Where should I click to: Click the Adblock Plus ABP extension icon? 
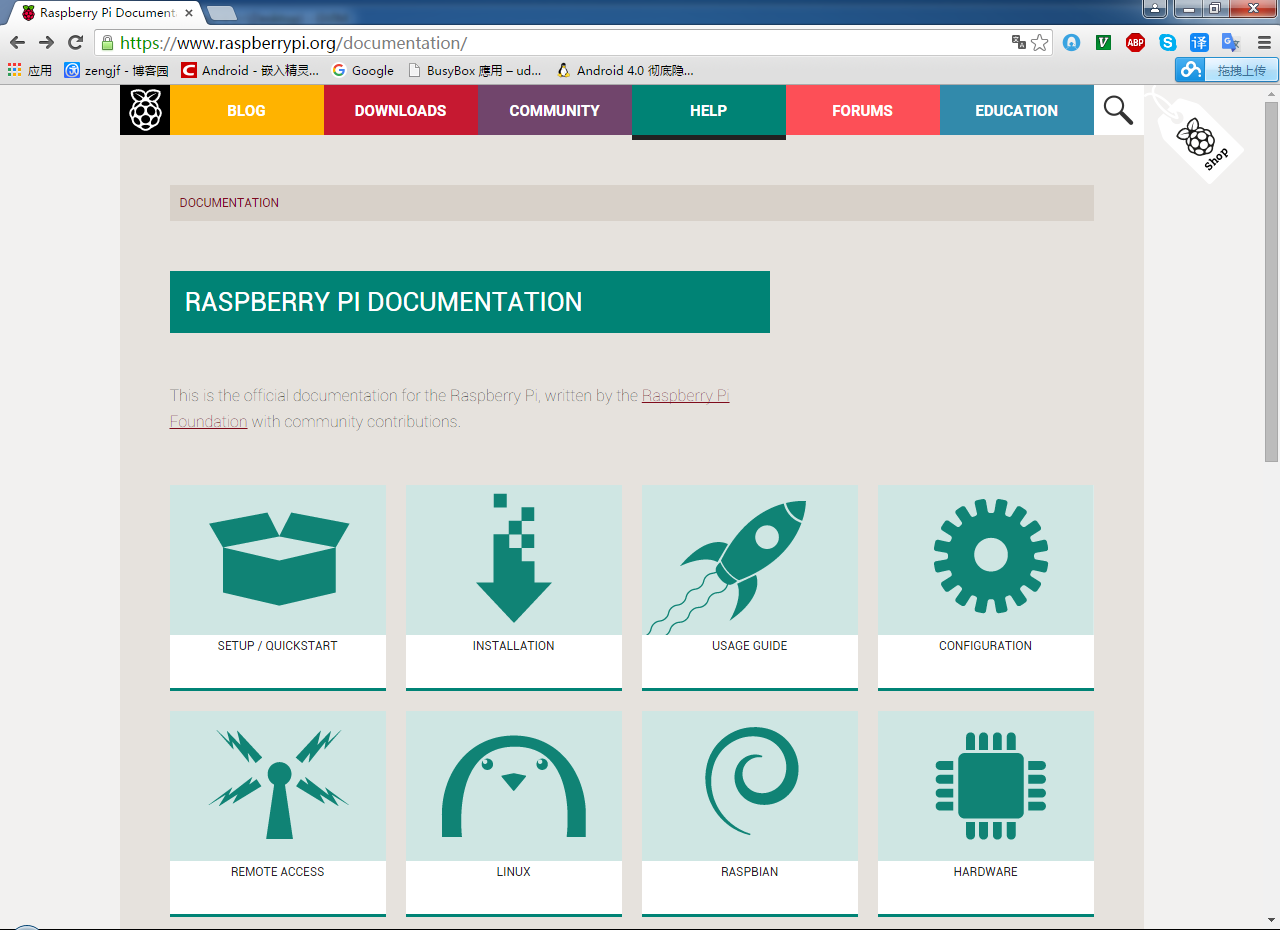1135,42
